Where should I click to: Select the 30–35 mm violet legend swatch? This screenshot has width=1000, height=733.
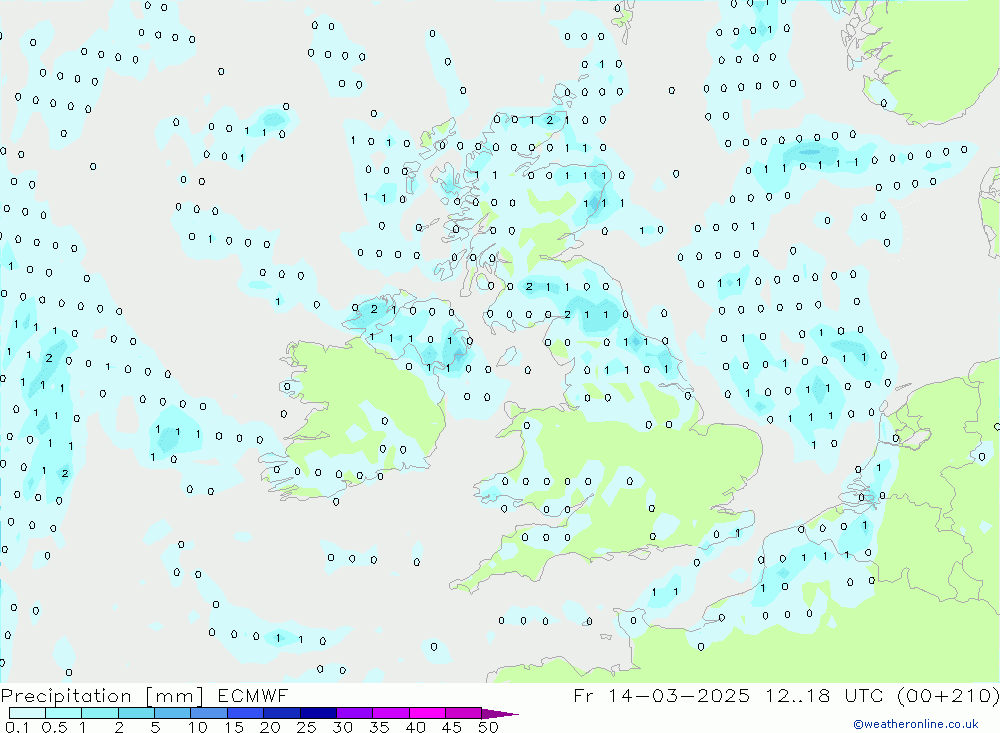click(355, 713)
